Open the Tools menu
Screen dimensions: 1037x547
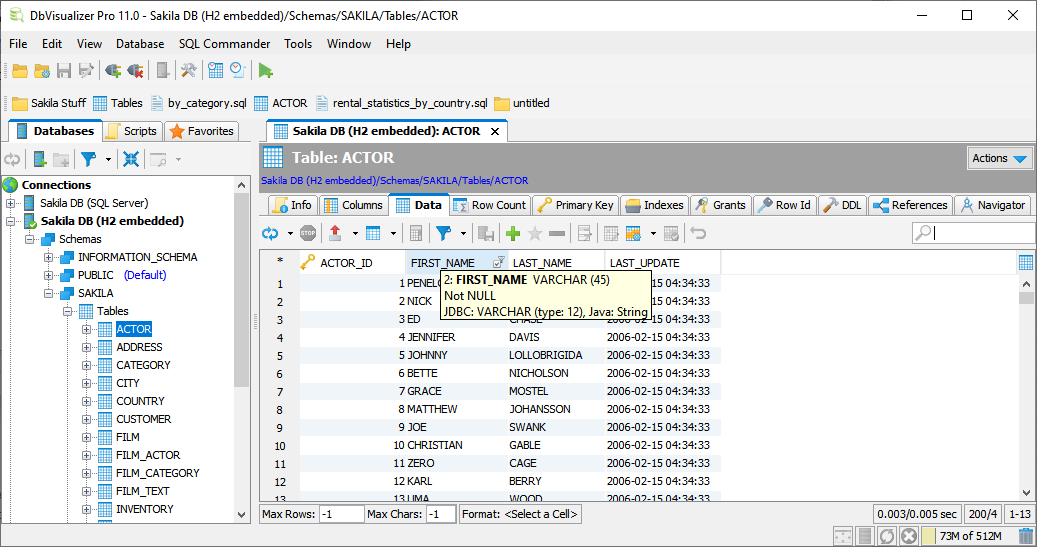(298, 44)
